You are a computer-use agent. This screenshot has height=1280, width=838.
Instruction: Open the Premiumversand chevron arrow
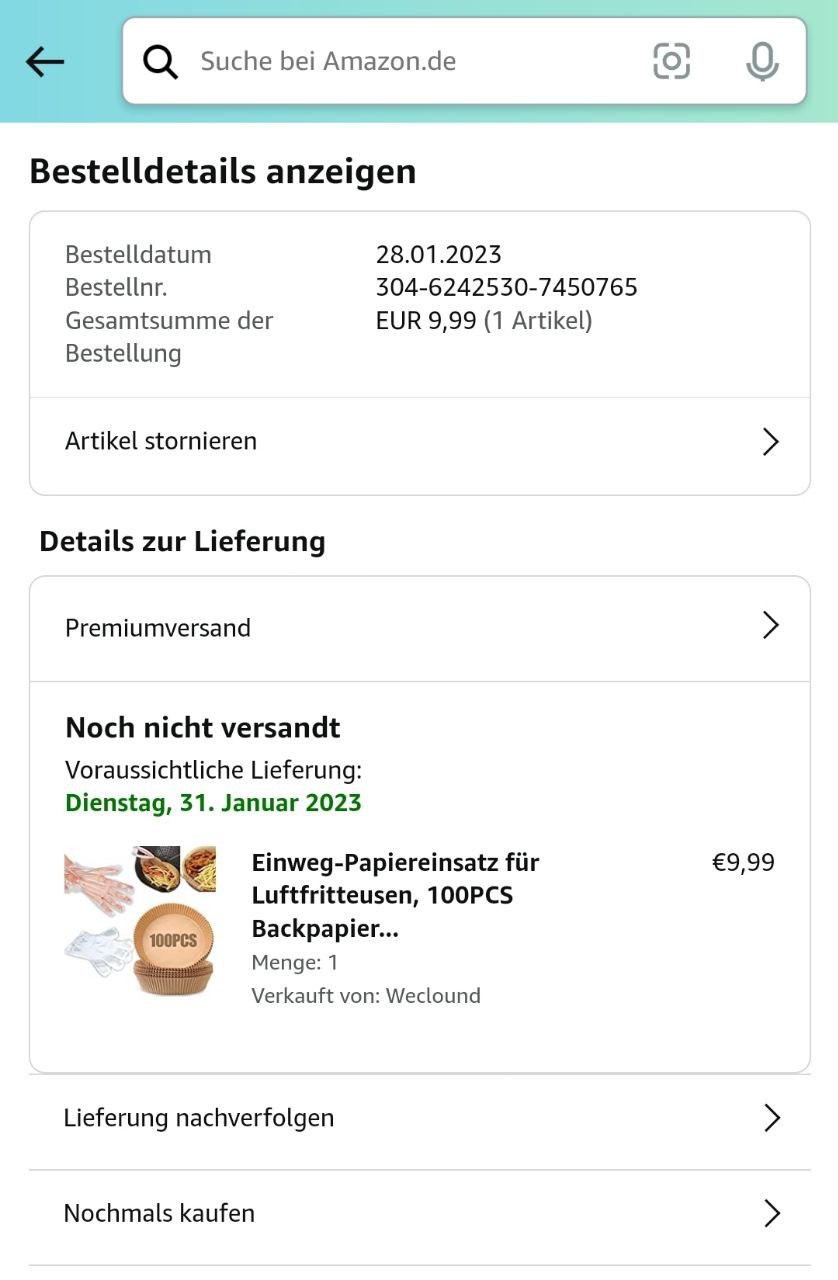point(770,626)
